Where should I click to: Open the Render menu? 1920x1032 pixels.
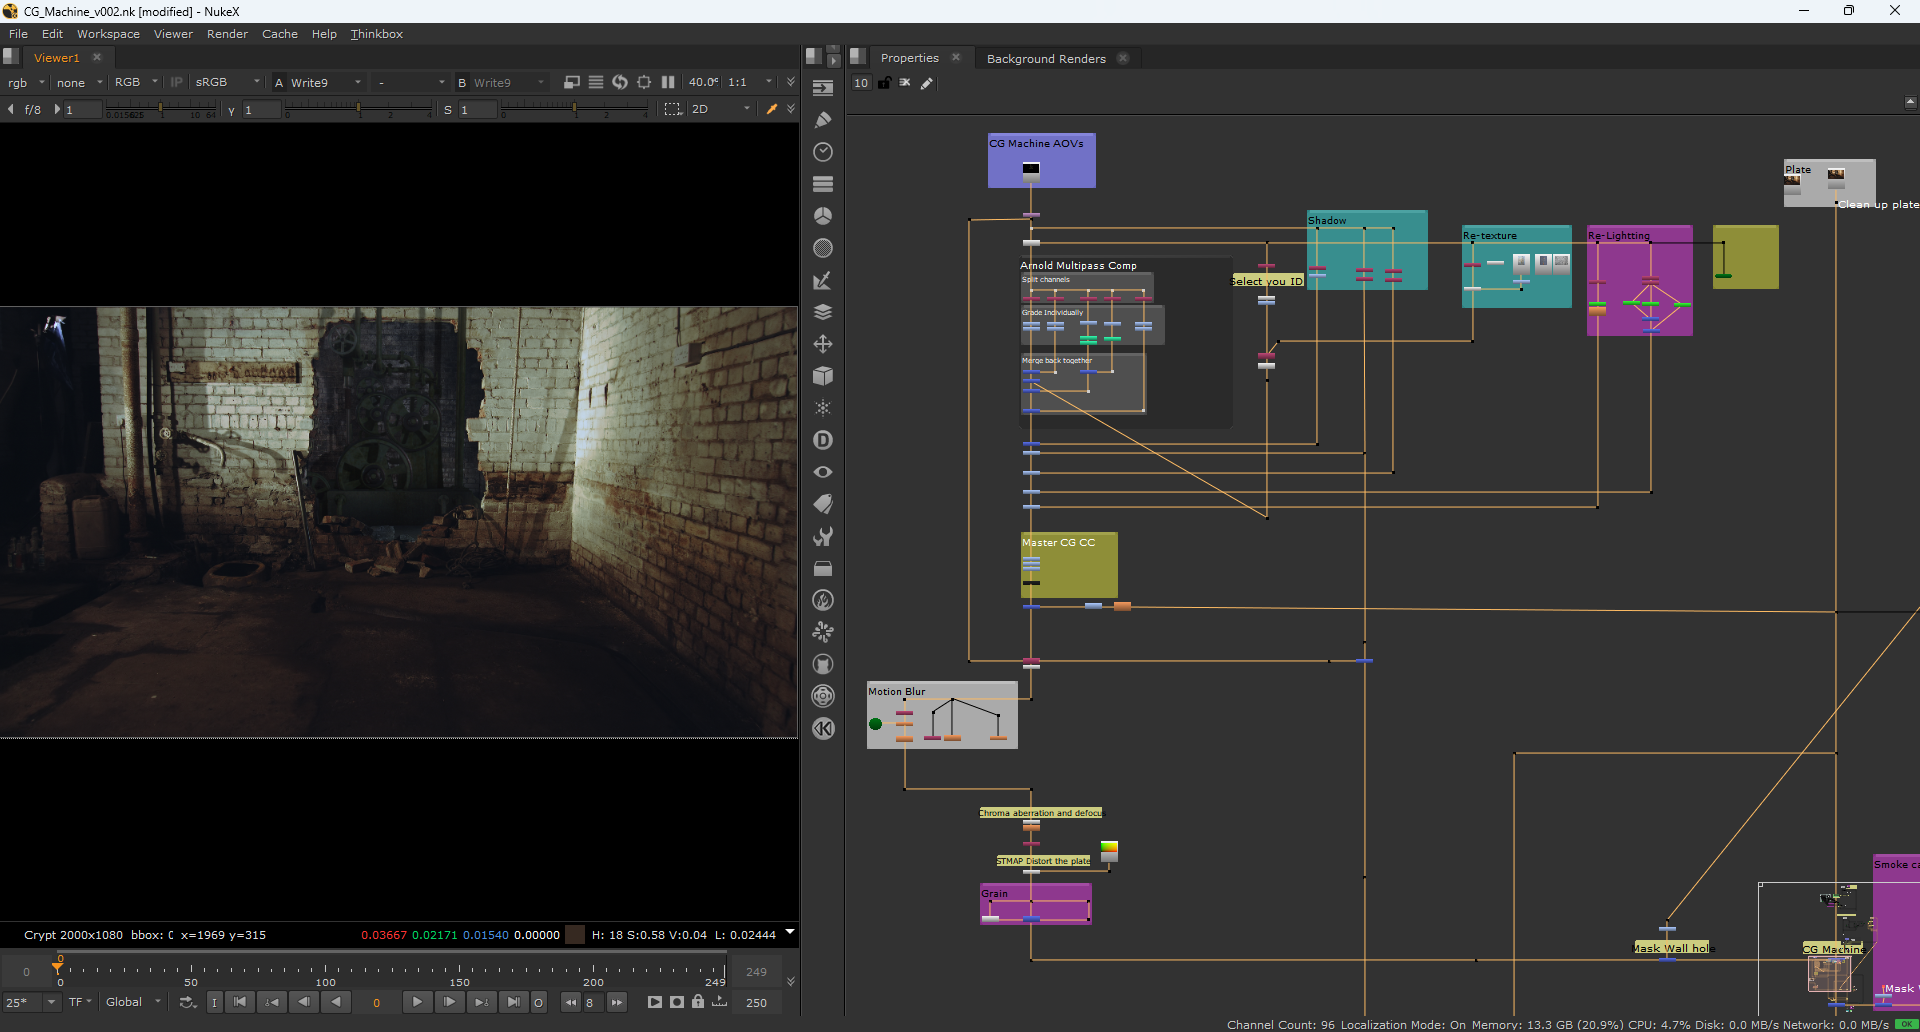[227, 34]
